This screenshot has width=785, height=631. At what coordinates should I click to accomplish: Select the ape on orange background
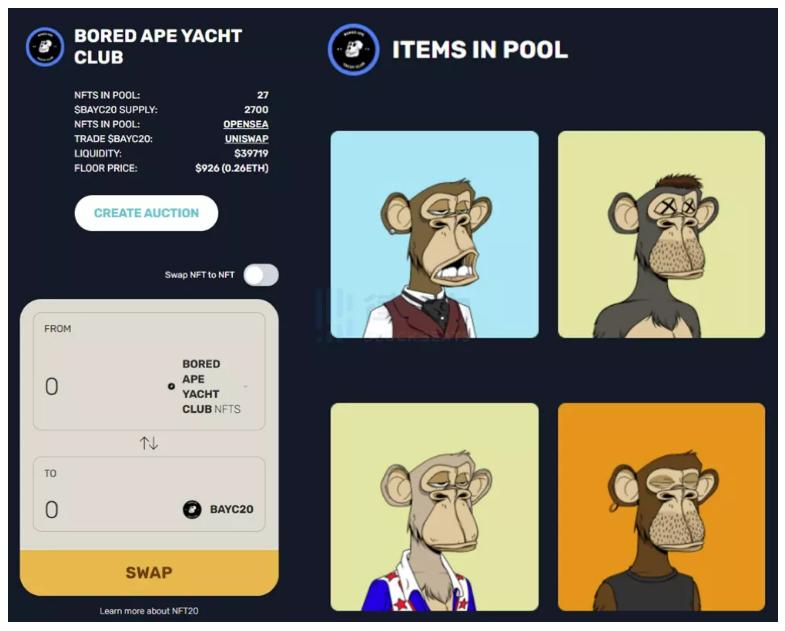coord(661,507)
